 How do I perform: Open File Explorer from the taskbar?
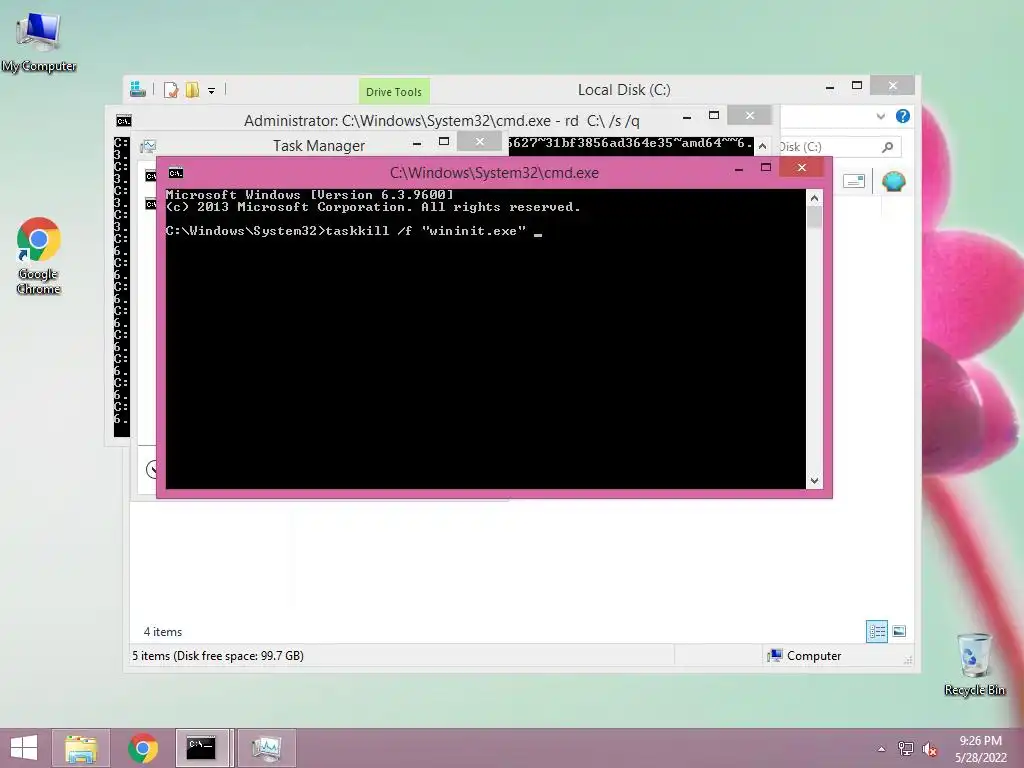pos(81,748)
